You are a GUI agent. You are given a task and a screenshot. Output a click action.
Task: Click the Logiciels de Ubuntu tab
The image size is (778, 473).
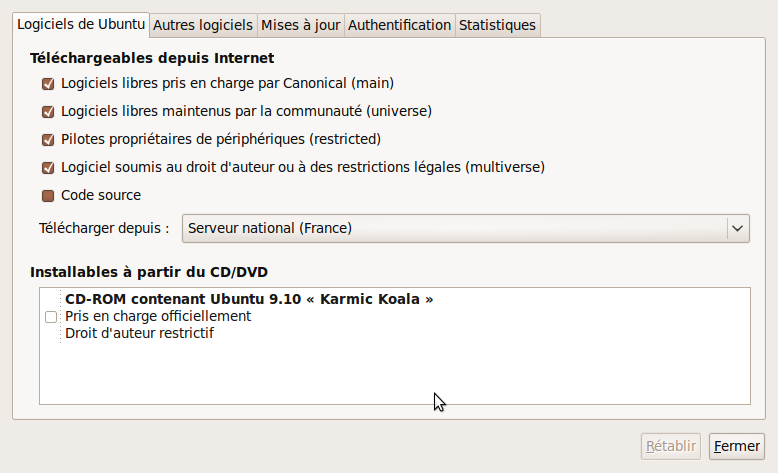tap(81, 24)
